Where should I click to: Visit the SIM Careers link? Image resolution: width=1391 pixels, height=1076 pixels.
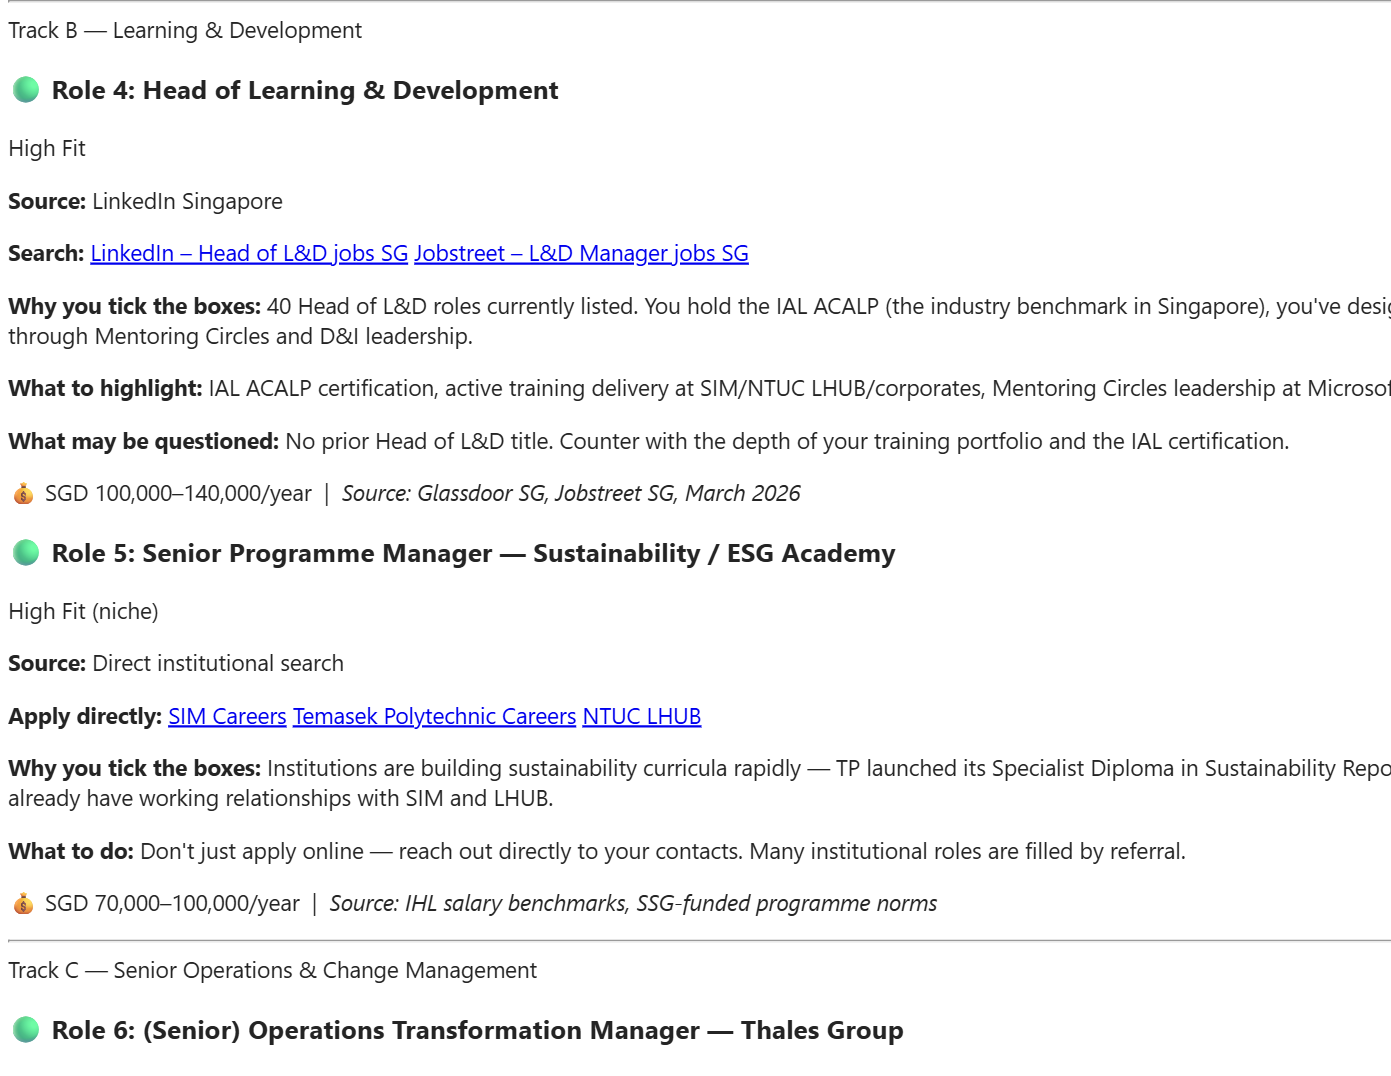tap(227, 716)
